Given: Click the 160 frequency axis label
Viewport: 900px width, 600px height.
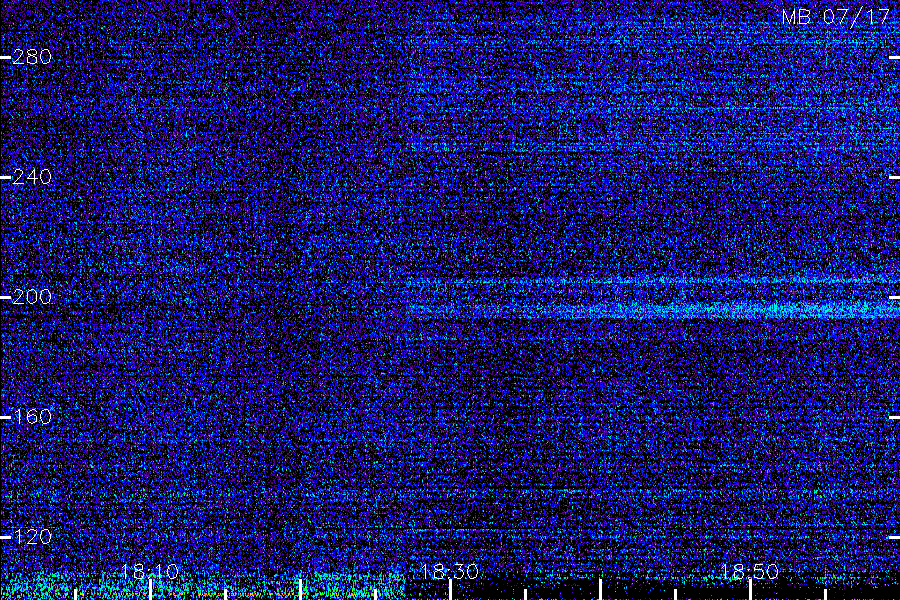Looking at the screenshot, I should coord(32,417).
